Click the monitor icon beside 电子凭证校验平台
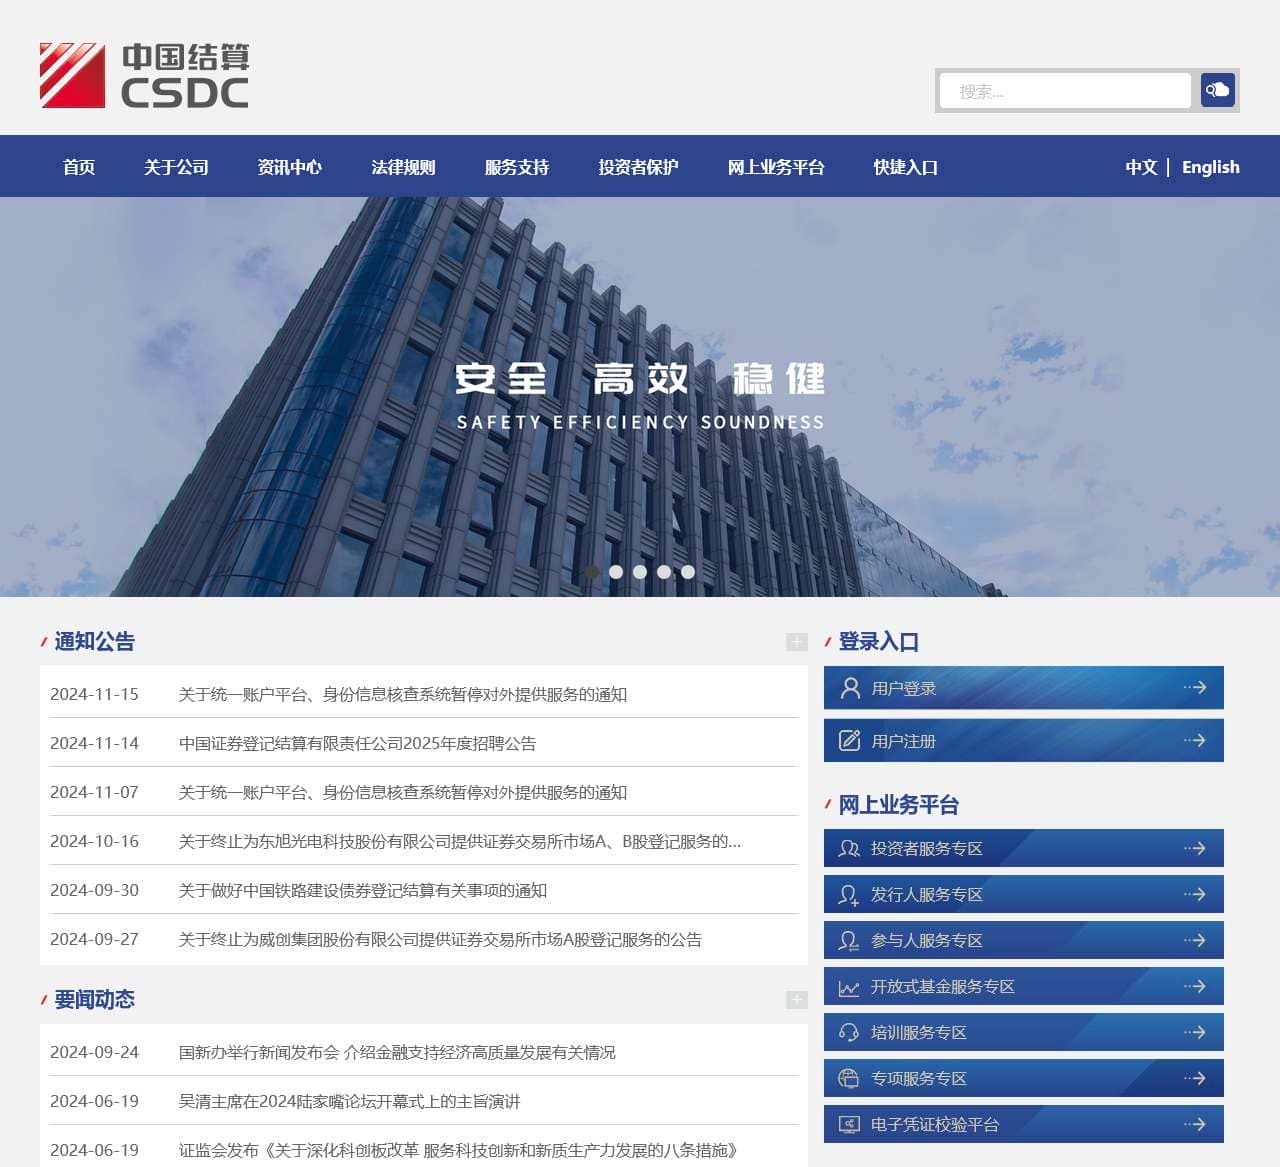This screenshot has width=1280, height=1167. [849, 1125]
